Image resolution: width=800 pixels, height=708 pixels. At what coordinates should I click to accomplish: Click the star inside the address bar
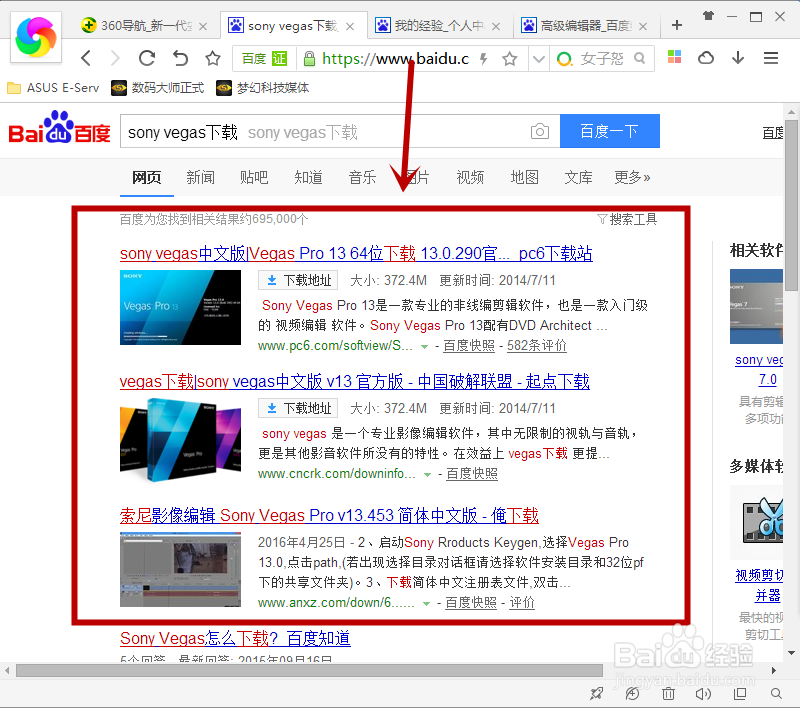[509, 59]
